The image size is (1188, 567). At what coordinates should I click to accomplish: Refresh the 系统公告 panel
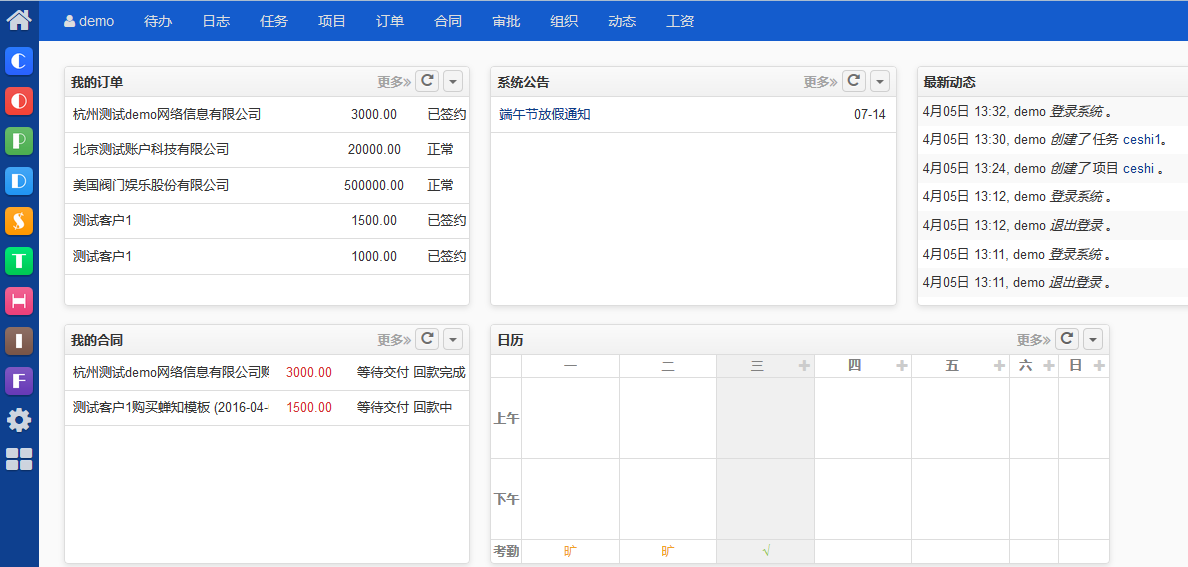point(853,82)
